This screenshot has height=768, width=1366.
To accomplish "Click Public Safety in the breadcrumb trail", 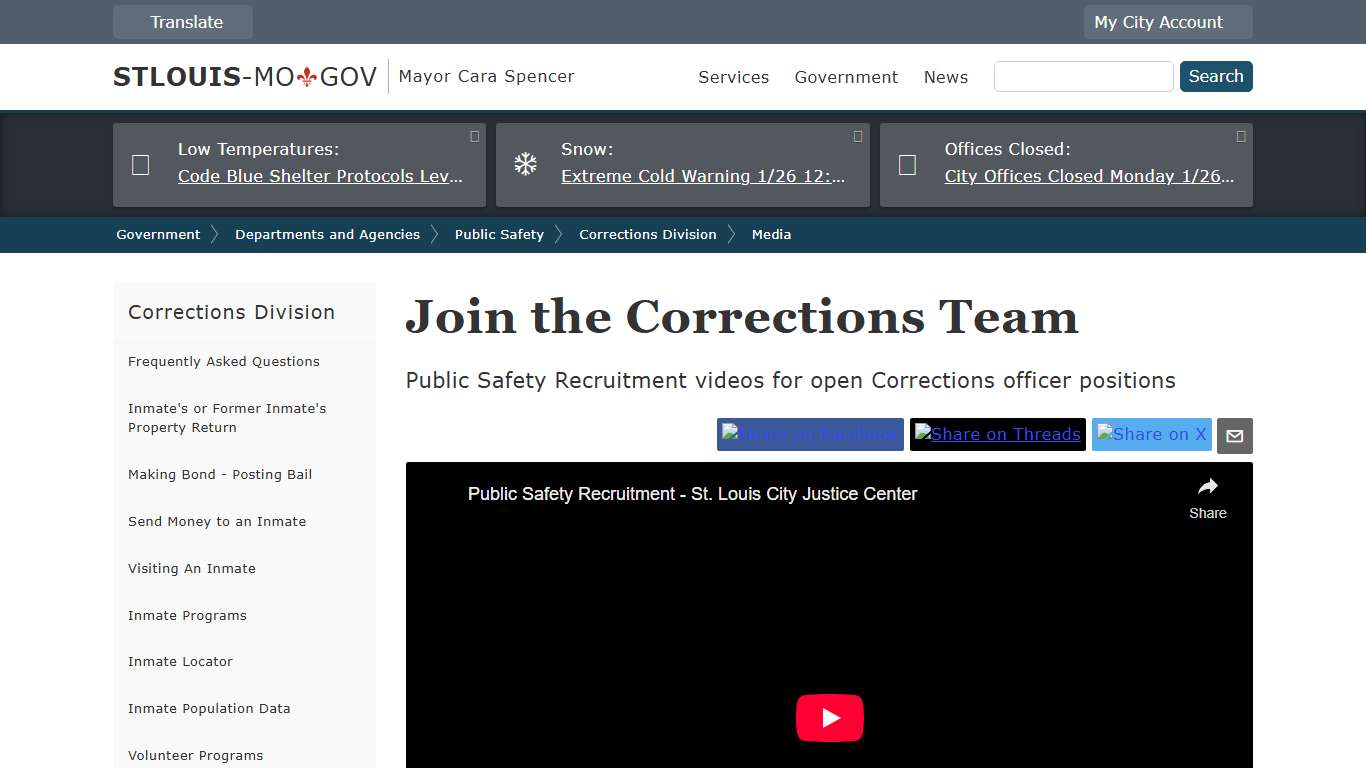I will (x=499, y=234).
